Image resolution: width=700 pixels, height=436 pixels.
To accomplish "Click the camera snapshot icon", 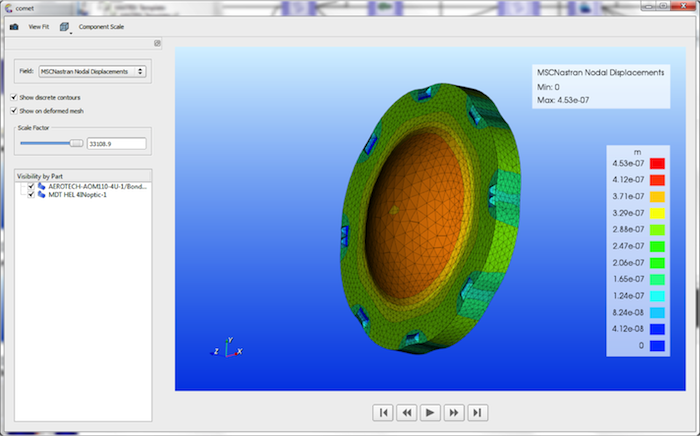I will (x=14, y=27).
